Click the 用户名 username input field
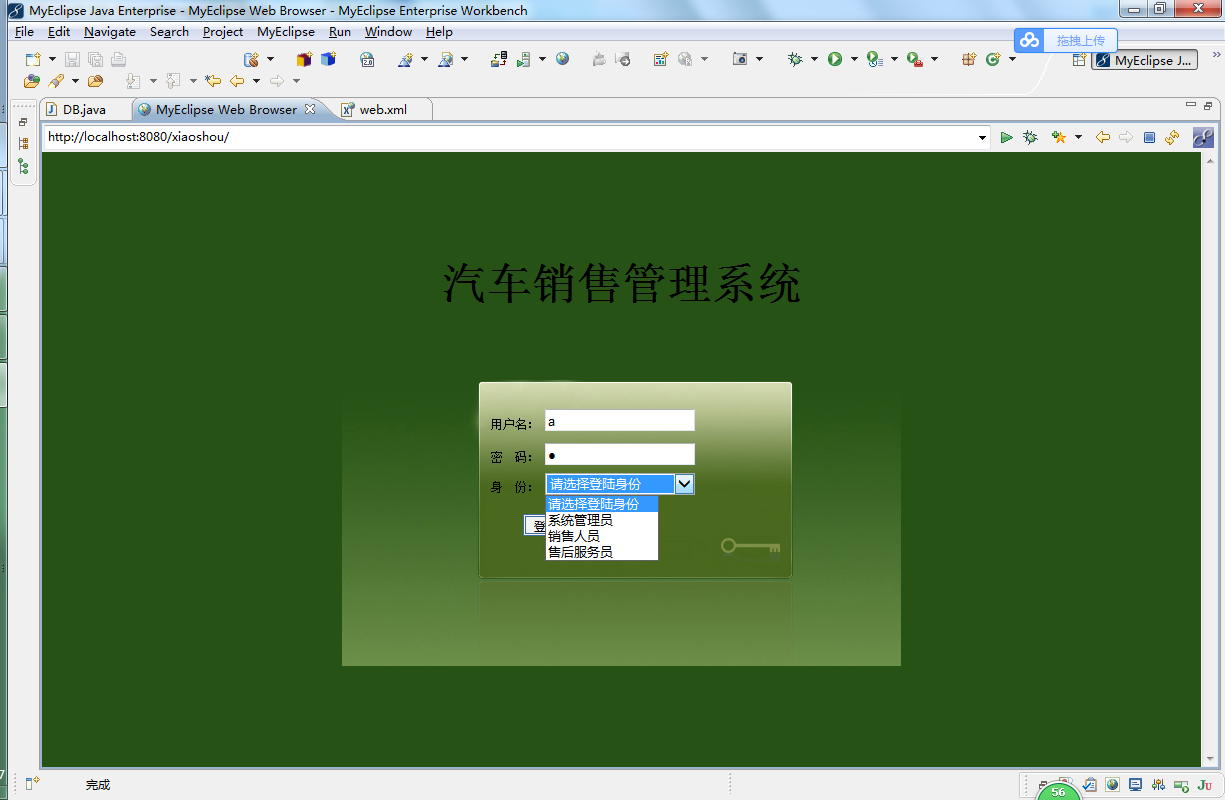1225x800 pixels. pyautogui.click(x=619, y=421)
